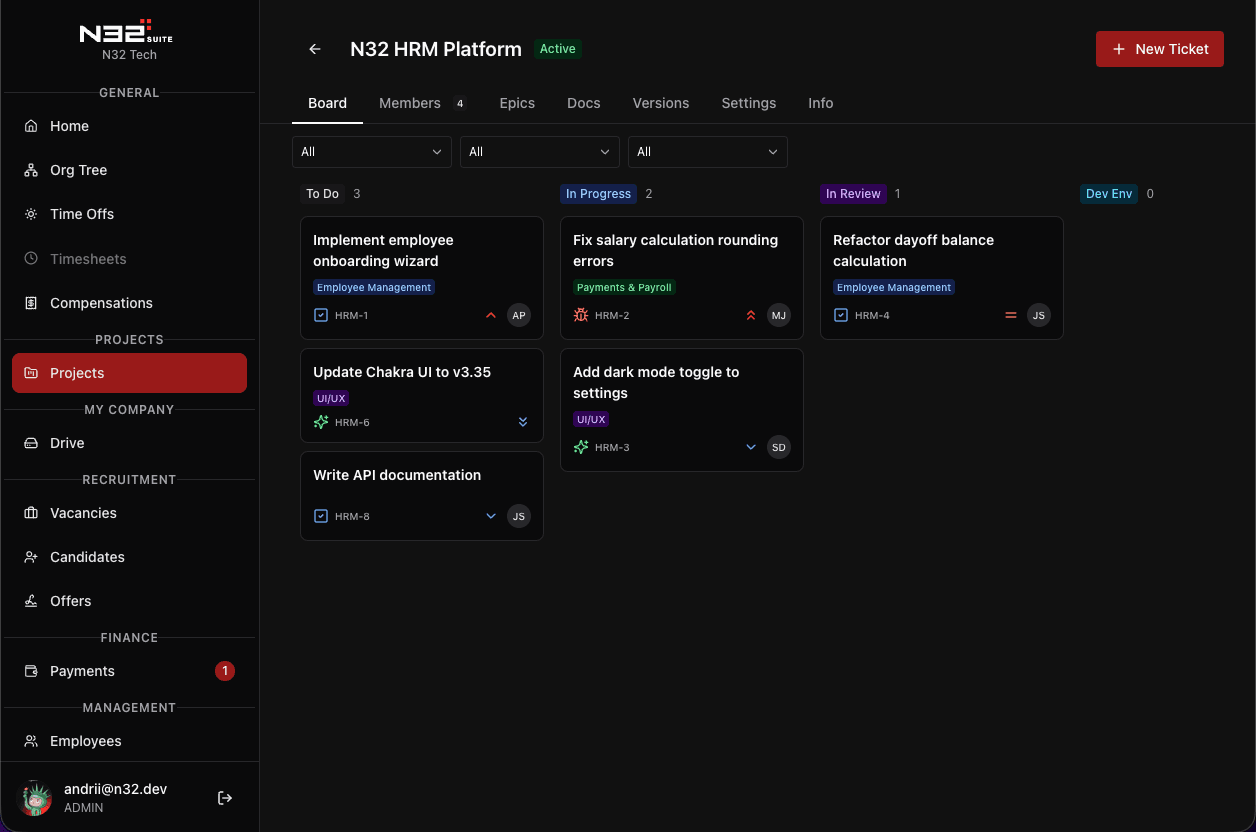Screen dimensions: 1256x832
Task: Click the Drive icon in sidebar
Action: tap(31, 443)
